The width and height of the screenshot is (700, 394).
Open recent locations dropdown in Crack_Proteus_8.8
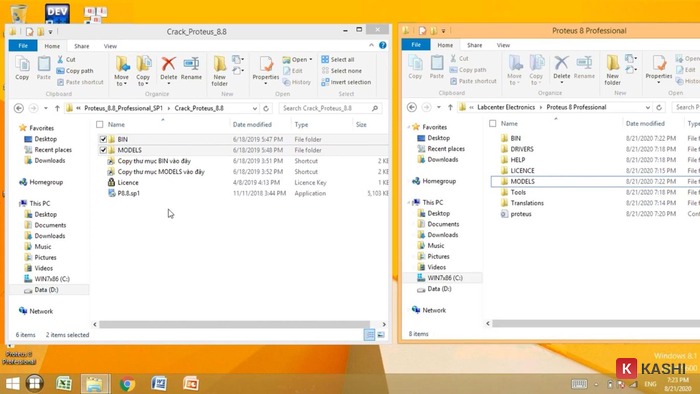pyautogui.click(x=46, y=108)
